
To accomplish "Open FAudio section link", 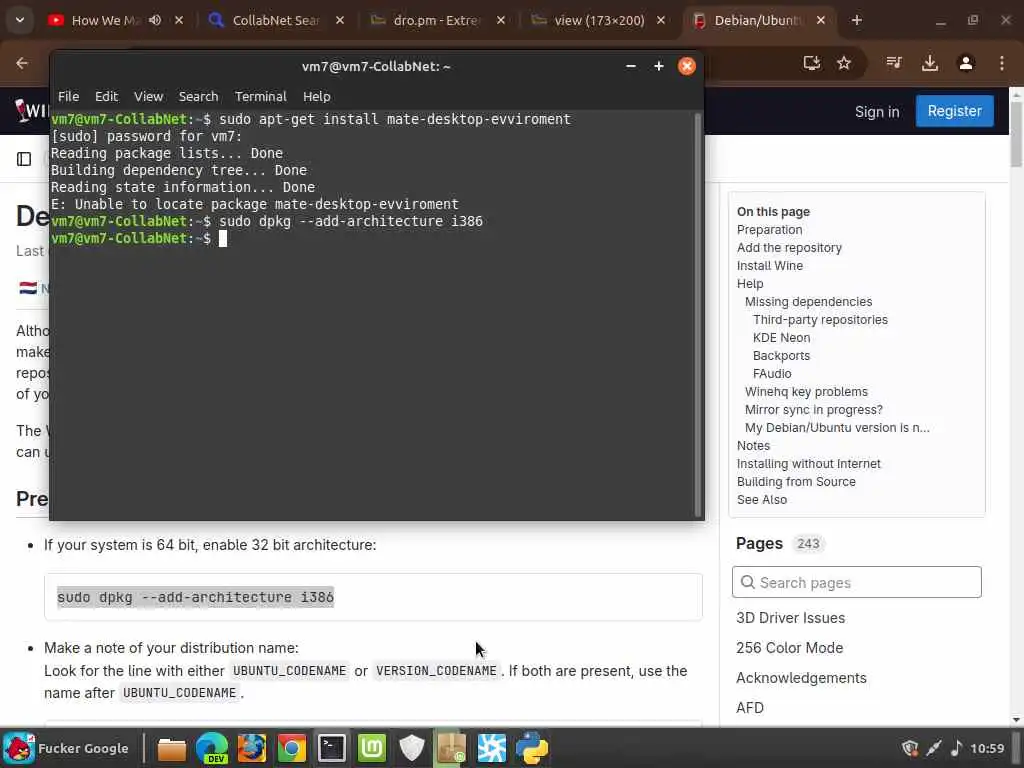I will [x=772, y=374].
